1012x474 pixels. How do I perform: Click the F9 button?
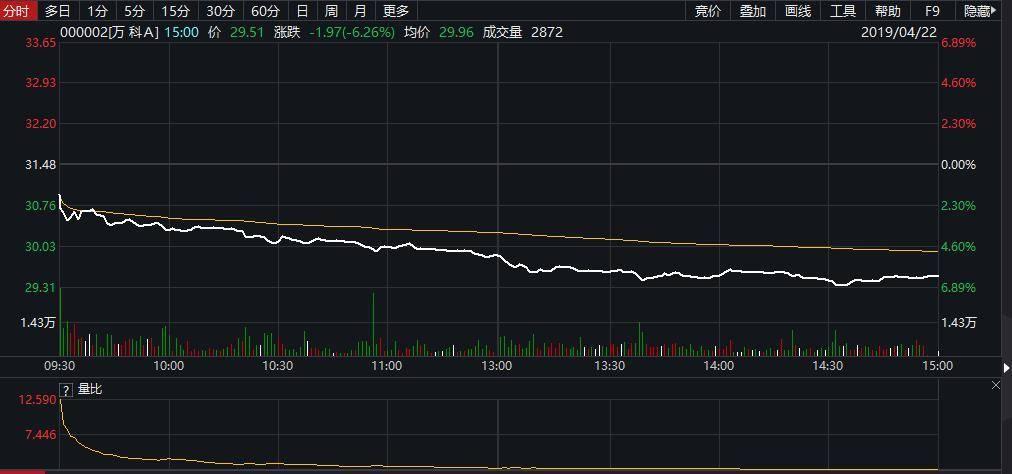click(932, 11)
